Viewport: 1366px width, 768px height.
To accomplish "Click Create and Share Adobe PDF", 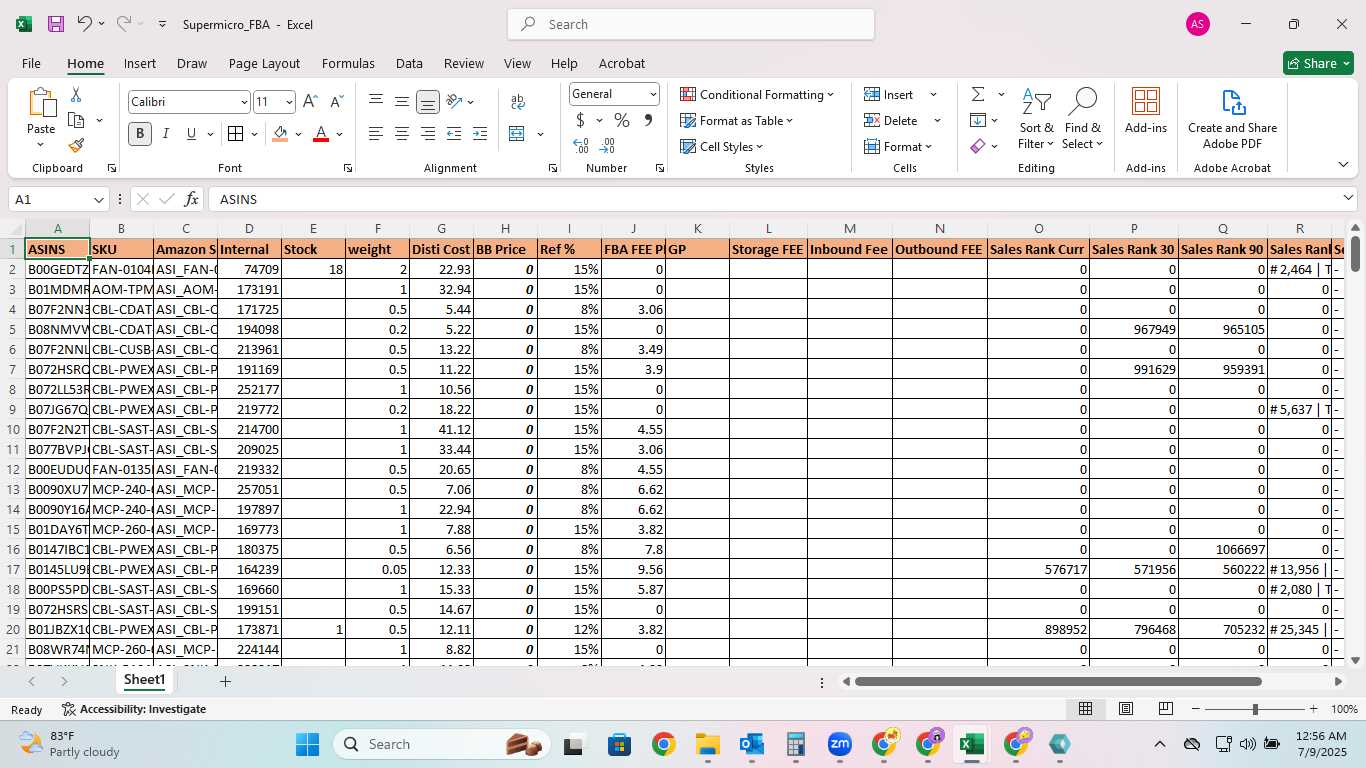I will [x=1232, y=119].
